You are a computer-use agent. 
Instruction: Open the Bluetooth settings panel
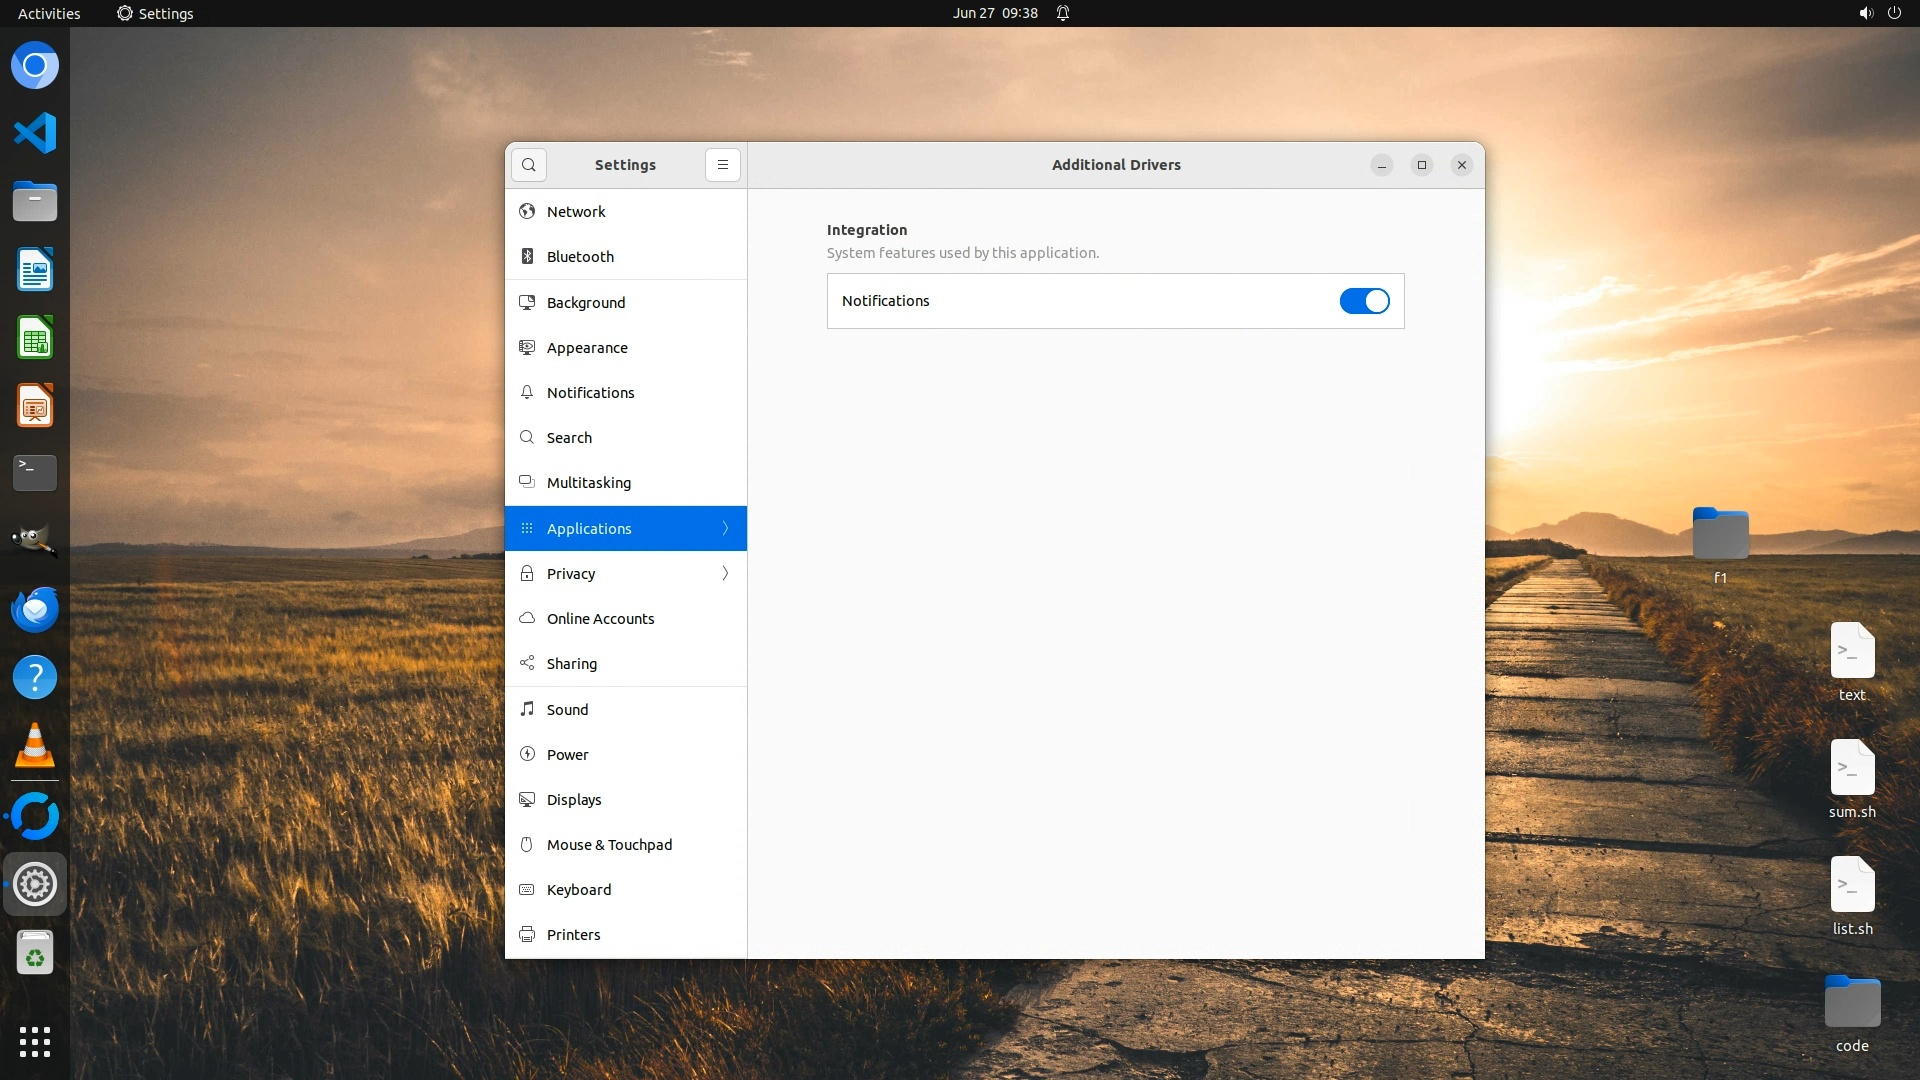pyautogui.click(x=580, y=257)
